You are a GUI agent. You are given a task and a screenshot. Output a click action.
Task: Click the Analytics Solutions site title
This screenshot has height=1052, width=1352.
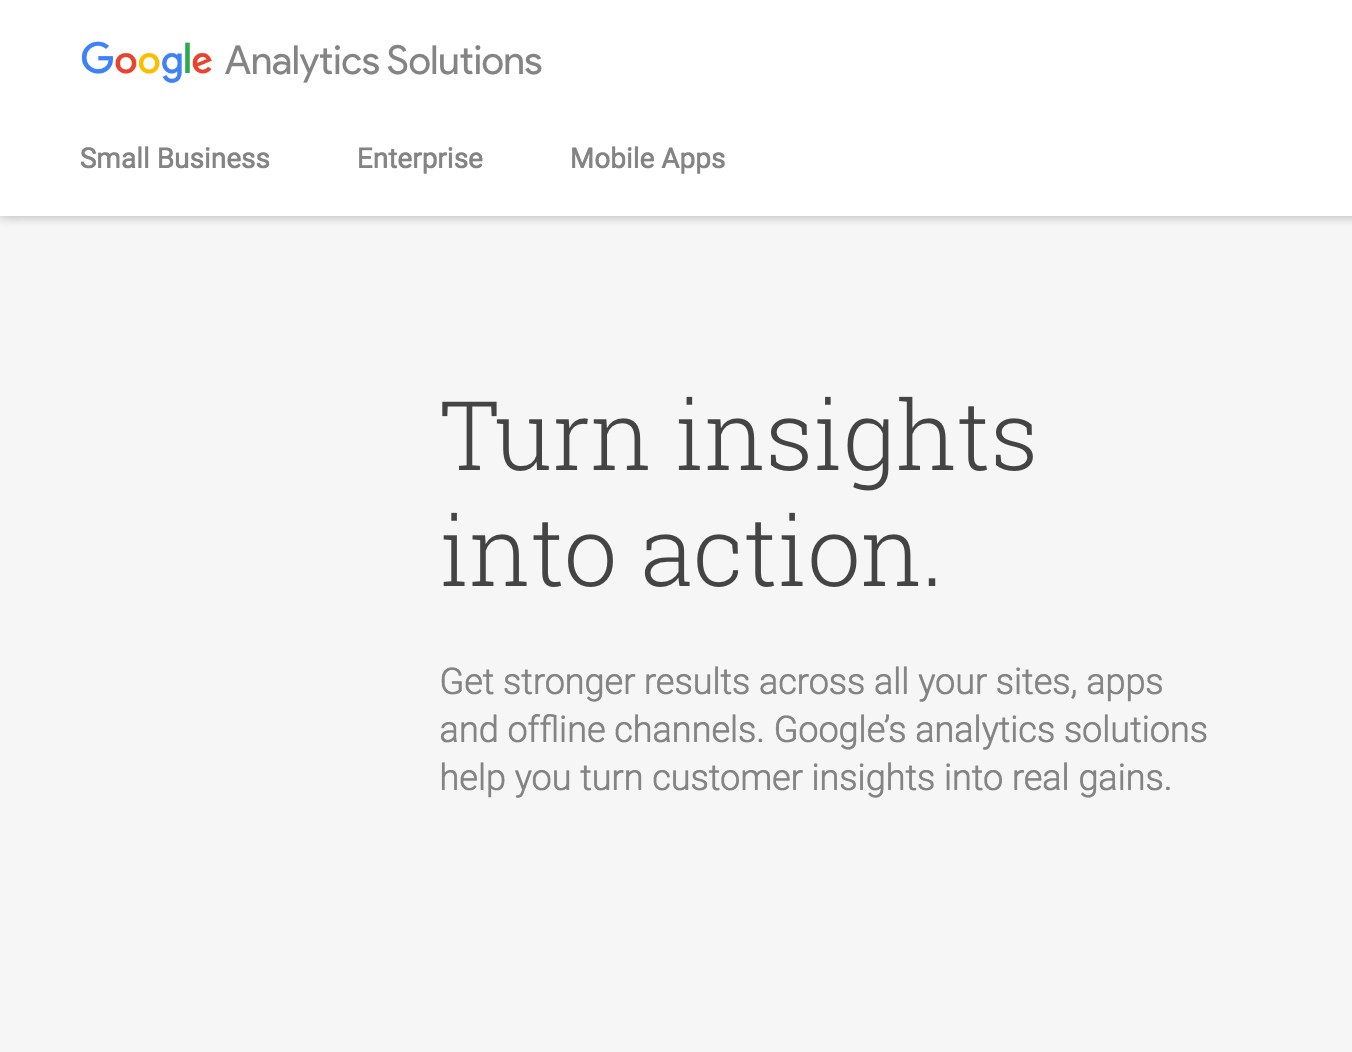[x=383, y=61]
